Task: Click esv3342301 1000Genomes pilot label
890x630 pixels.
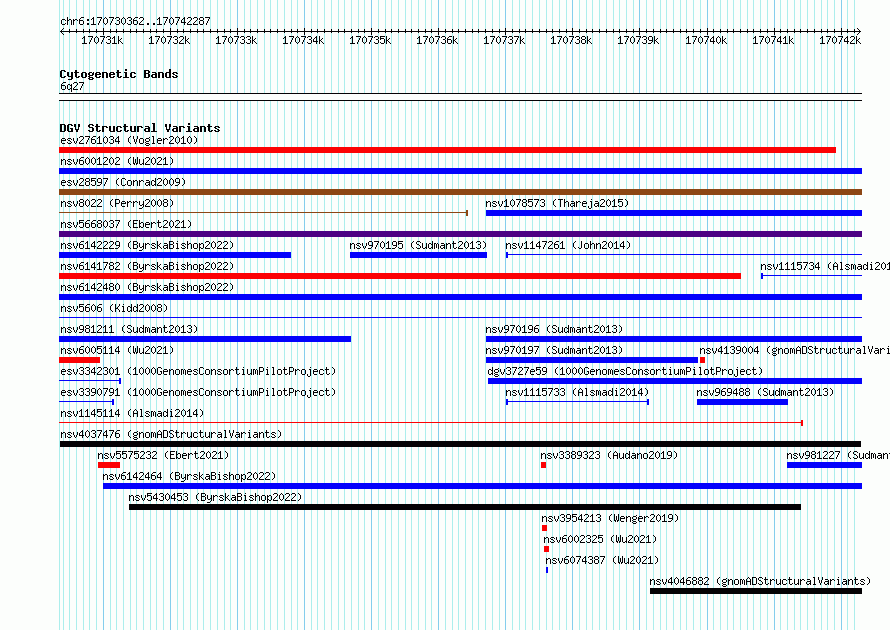Action: tap(198, 371)
